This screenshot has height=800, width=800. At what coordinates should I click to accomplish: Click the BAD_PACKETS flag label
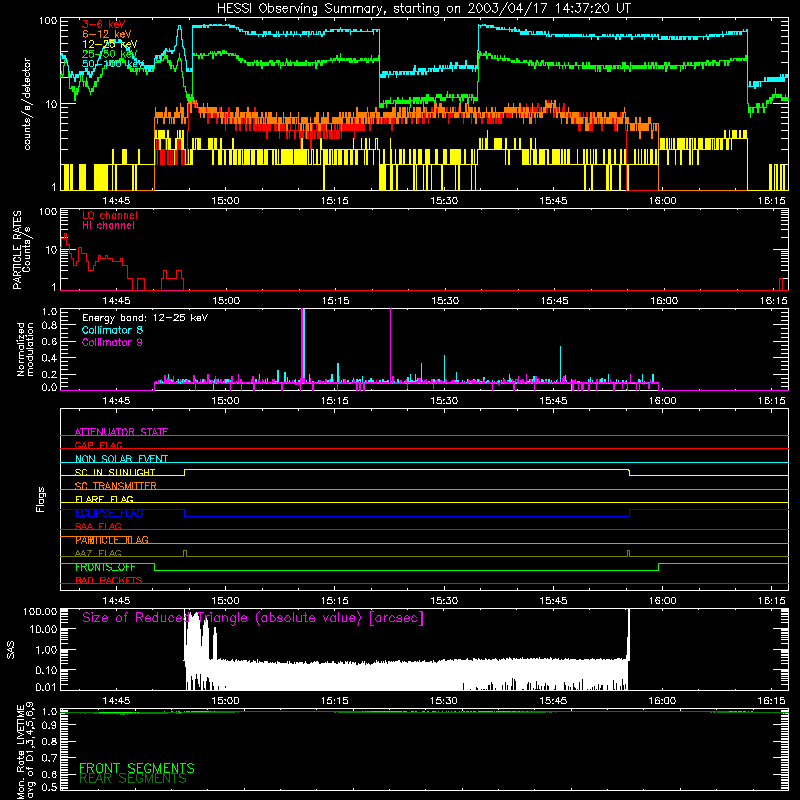click(x=109, y=580)
